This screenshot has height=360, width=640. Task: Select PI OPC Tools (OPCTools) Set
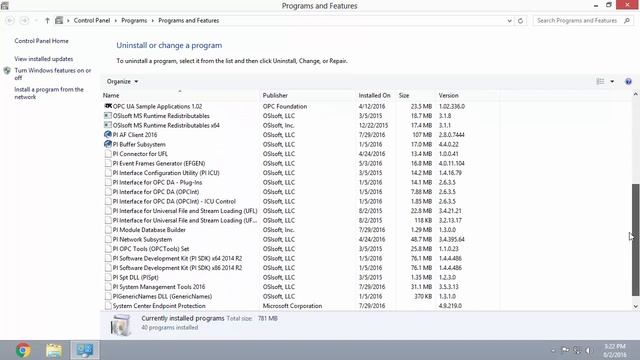point(300,249)
